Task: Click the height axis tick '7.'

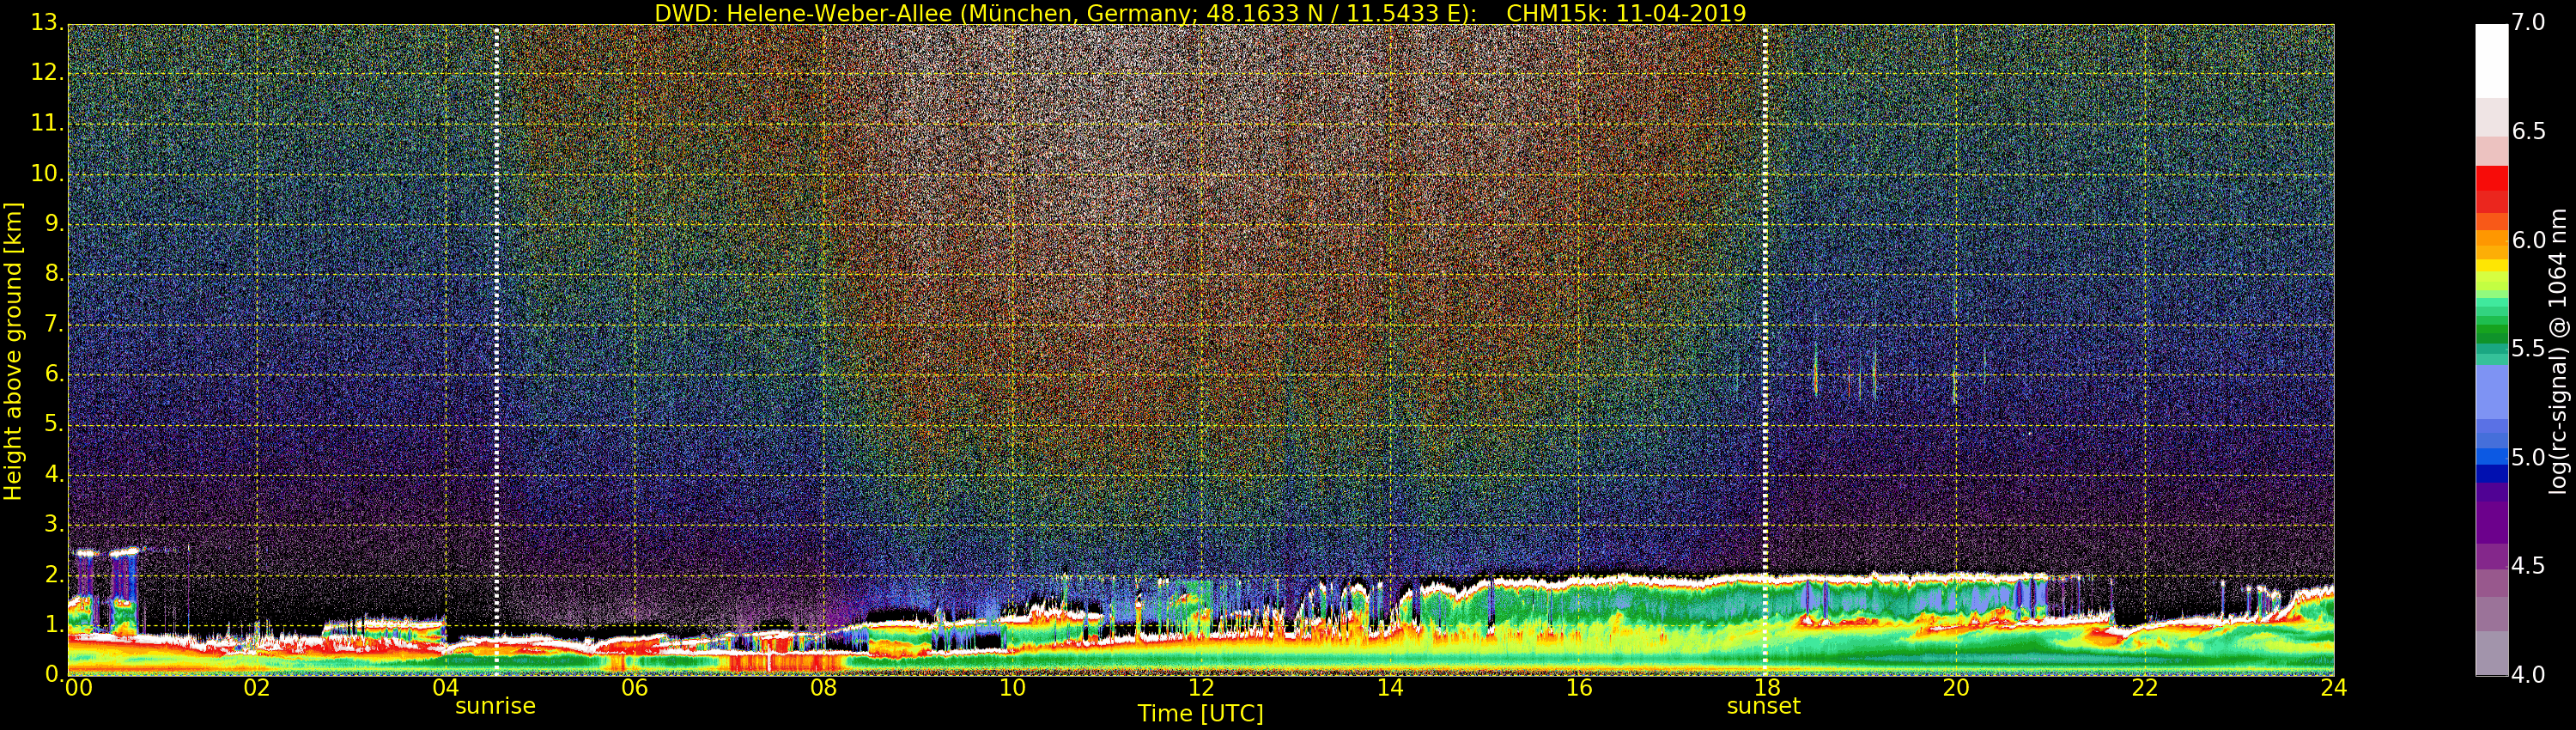Action: [55, 324]
